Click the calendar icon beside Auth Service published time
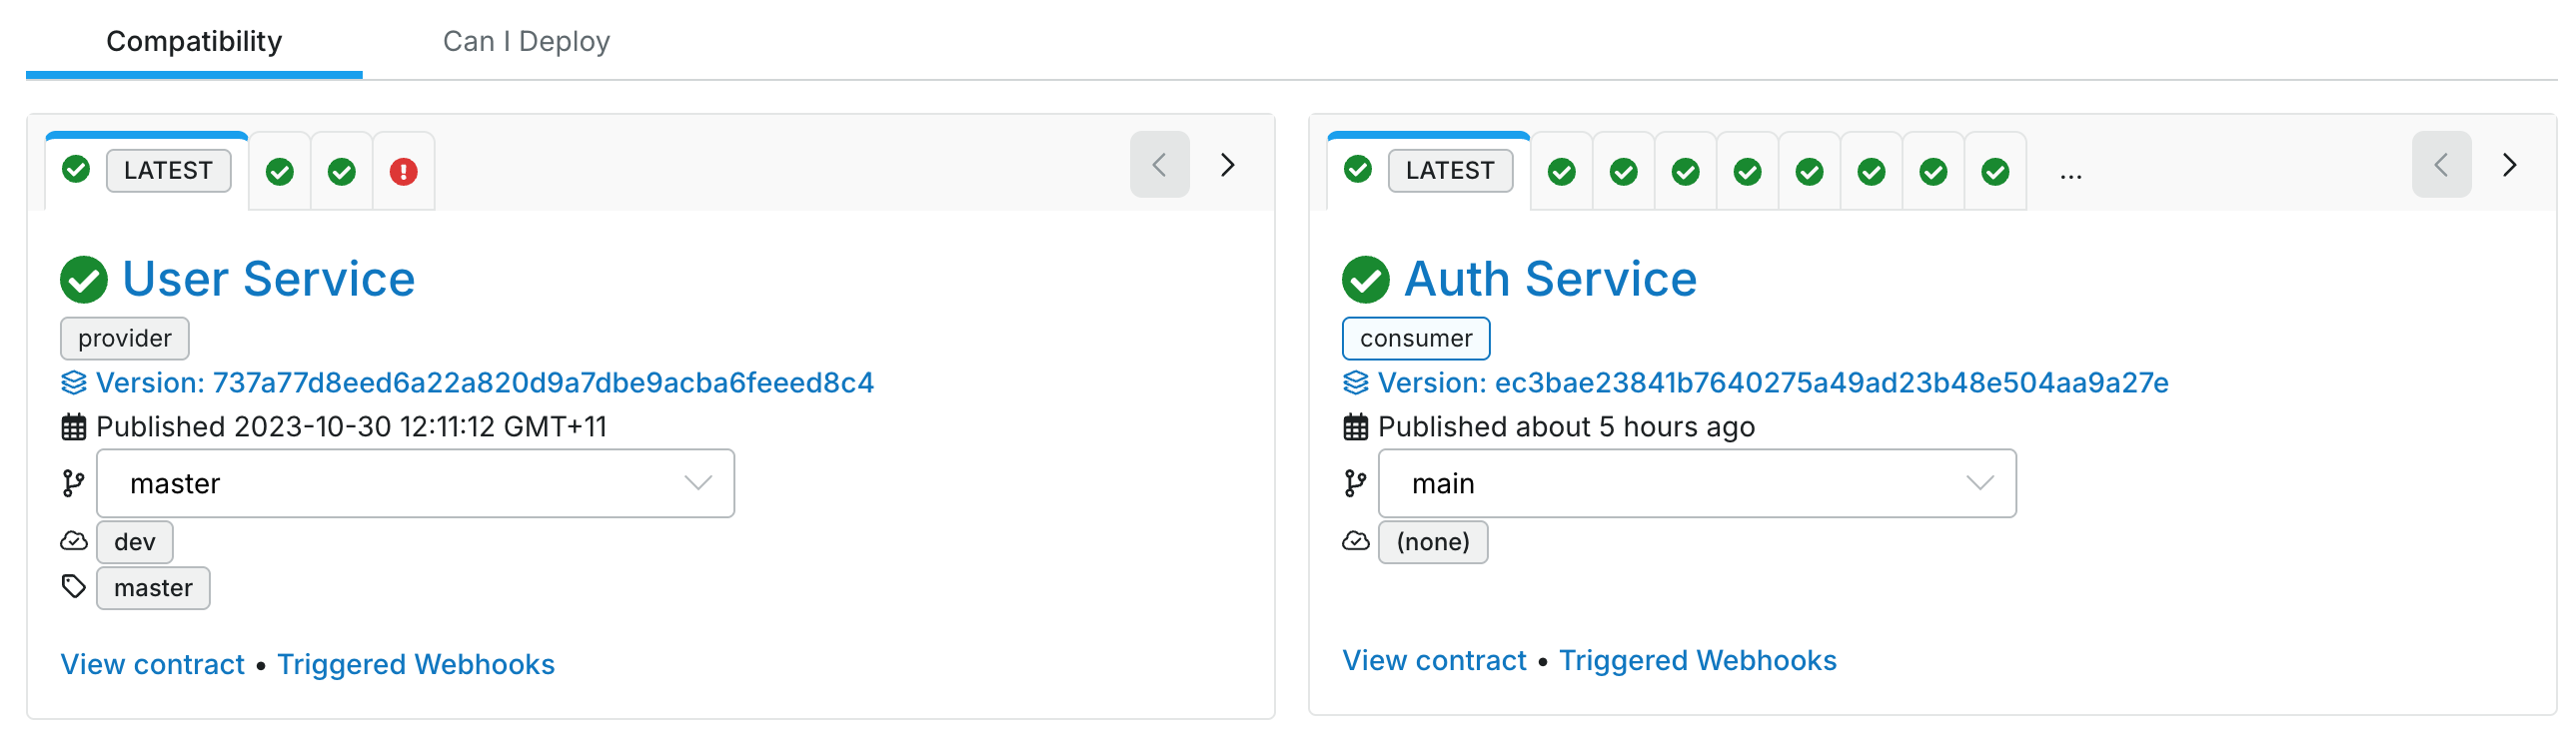This screenshot has height=743, width=2576. (x=1355, y=427)
